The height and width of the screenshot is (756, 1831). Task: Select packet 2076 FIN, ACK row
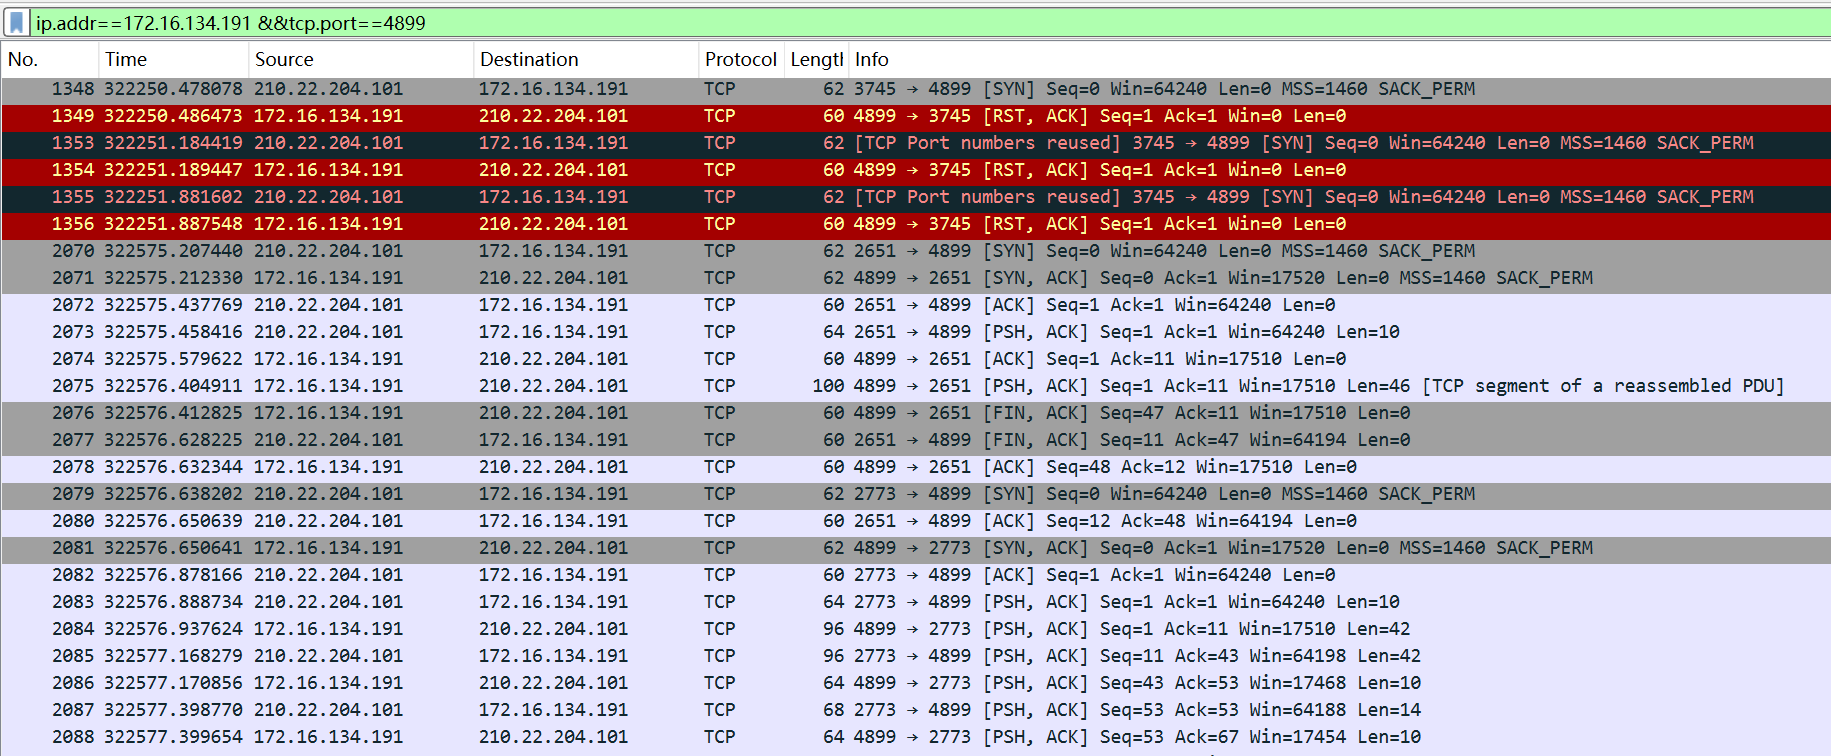(x=915, y=413)
